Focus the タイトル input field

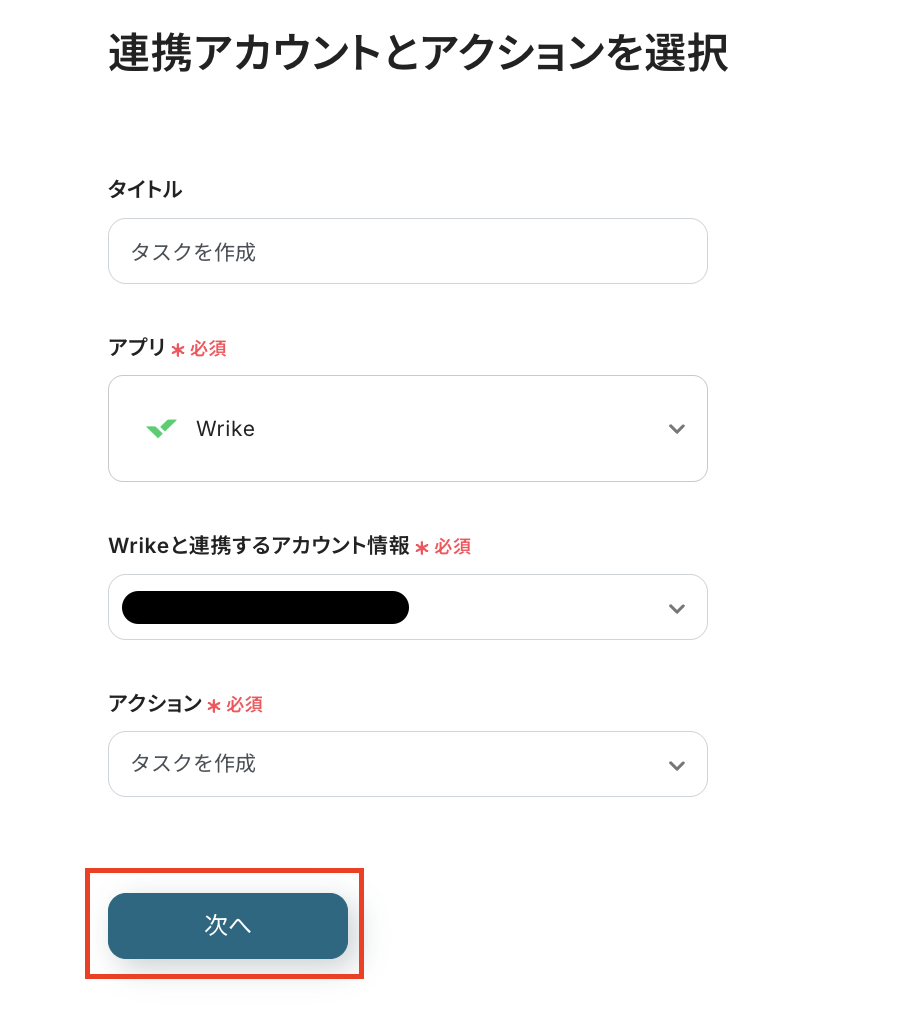point(408,251)
